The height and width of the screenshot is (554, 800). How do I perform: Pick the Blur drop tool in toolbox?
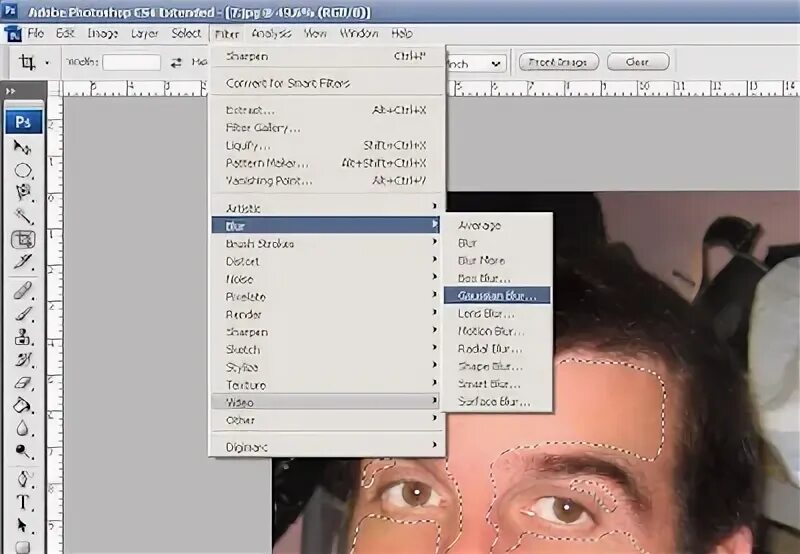(22, 429)
